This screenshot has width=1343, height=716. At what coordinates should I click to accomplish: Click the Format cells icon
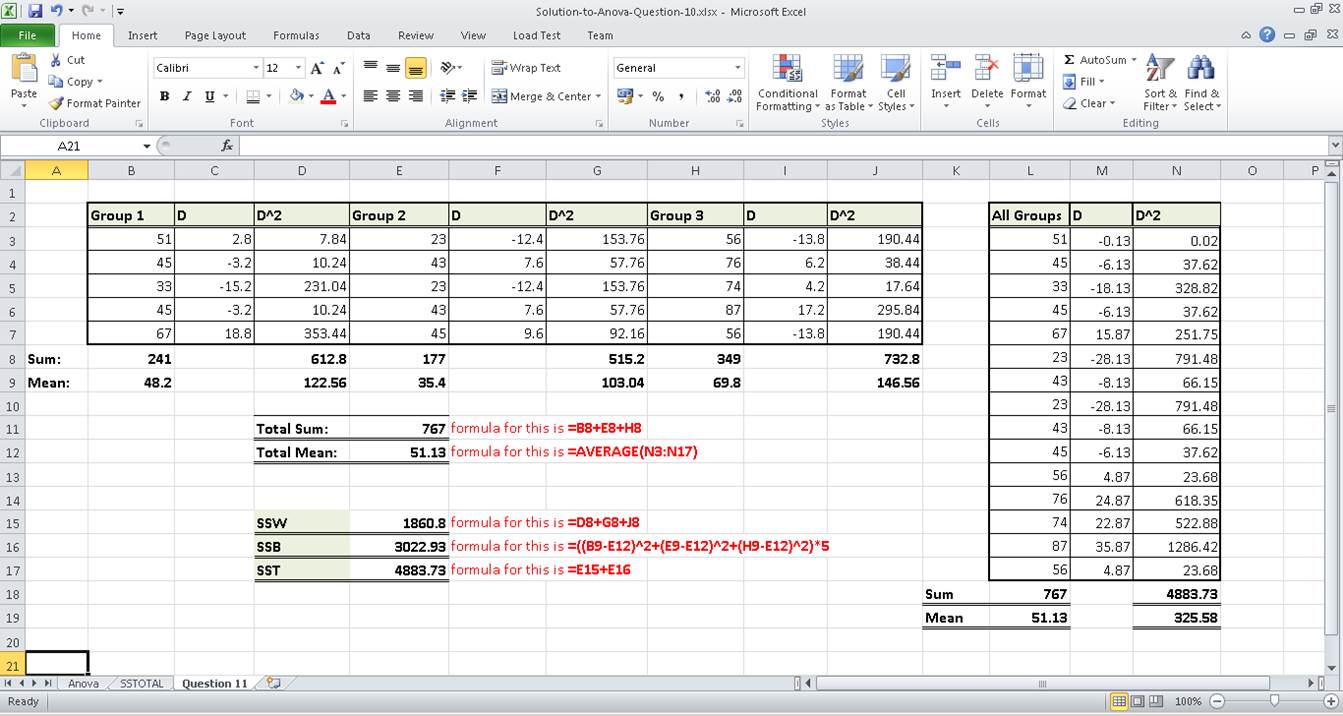pos(1028,69)
